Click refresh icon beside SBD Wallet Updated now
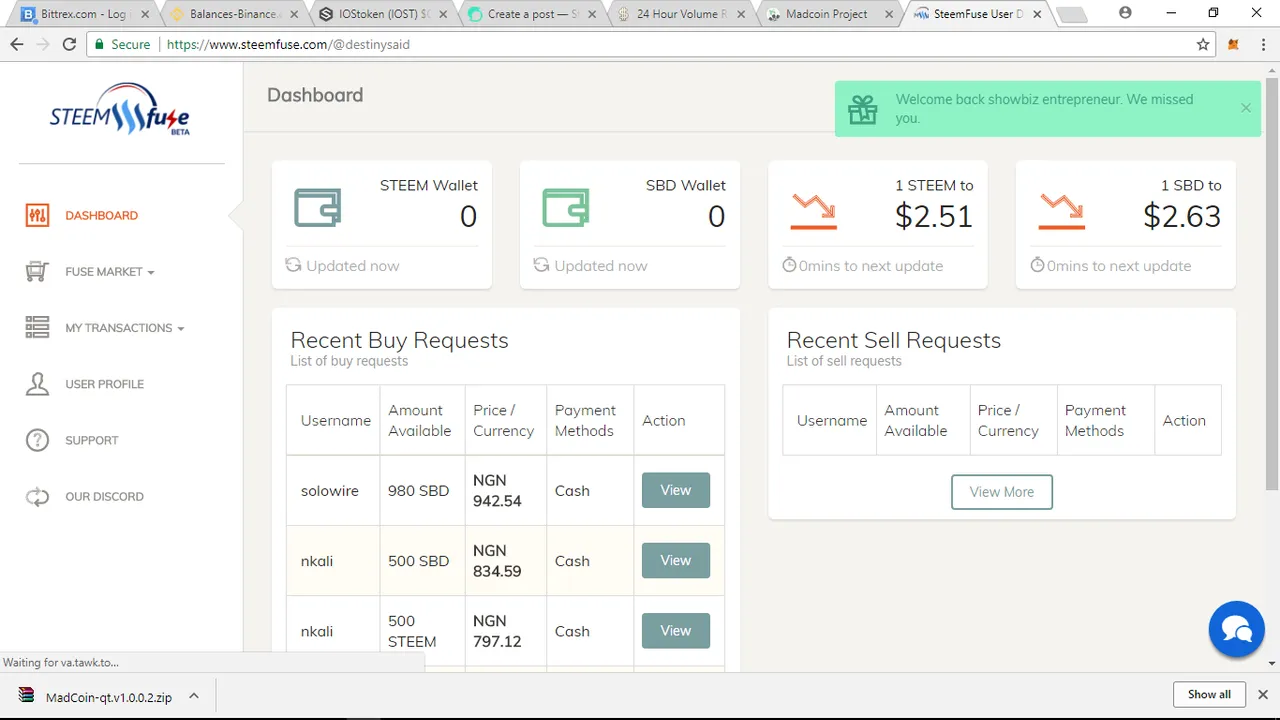This screenshot has width=1280, height=720. 541,265
